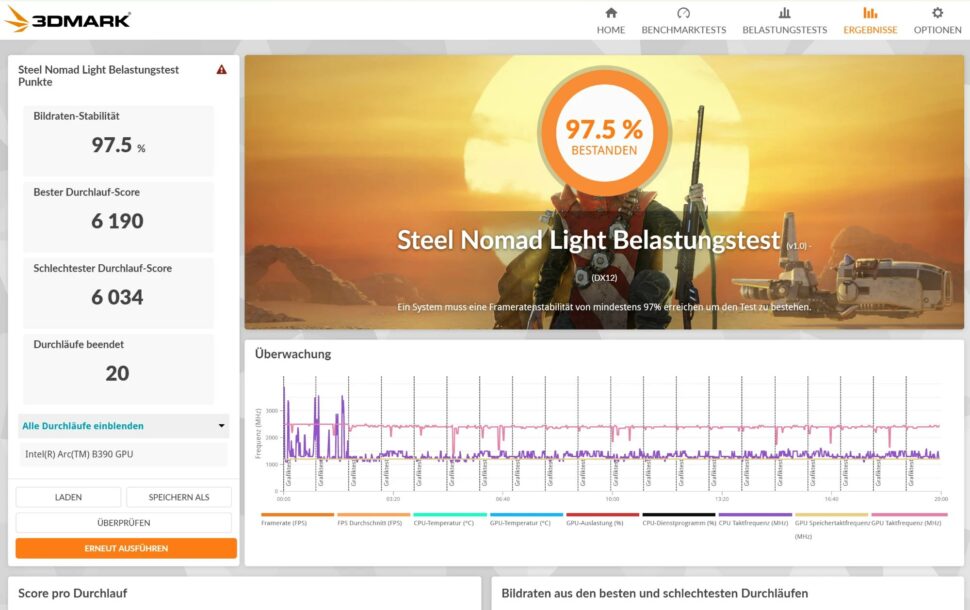The width and height of the screenshot is (970, 610).
Task: Go to HOME tab
Action: [x=611, y=30]
